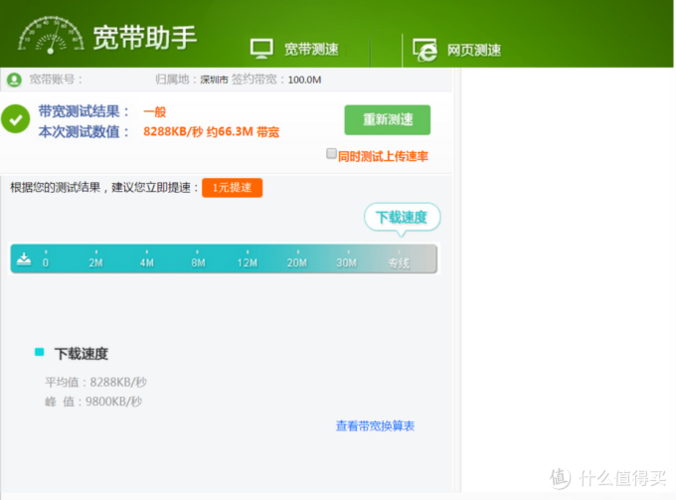Viewport: 676px width, 500px height.
Task: Click the 平均值：8288KB/秒 line
Action: 96,382
